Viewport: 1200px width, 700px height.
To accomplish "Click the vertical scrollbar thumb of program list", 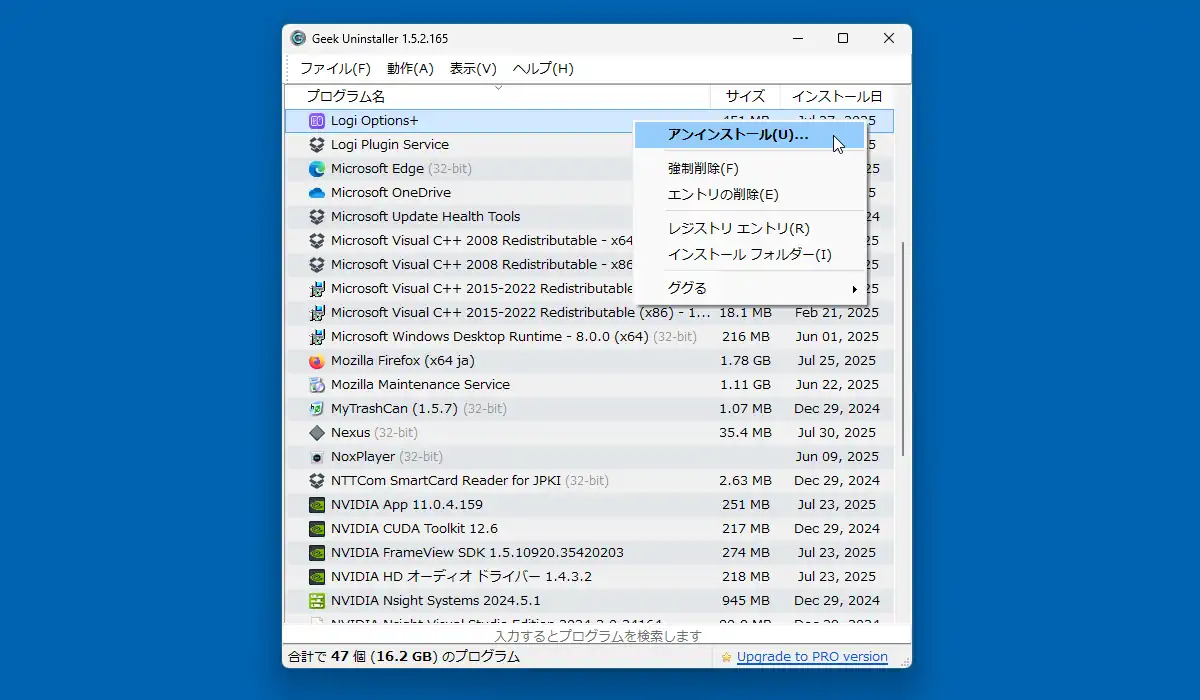I will [x=903, y=348].
